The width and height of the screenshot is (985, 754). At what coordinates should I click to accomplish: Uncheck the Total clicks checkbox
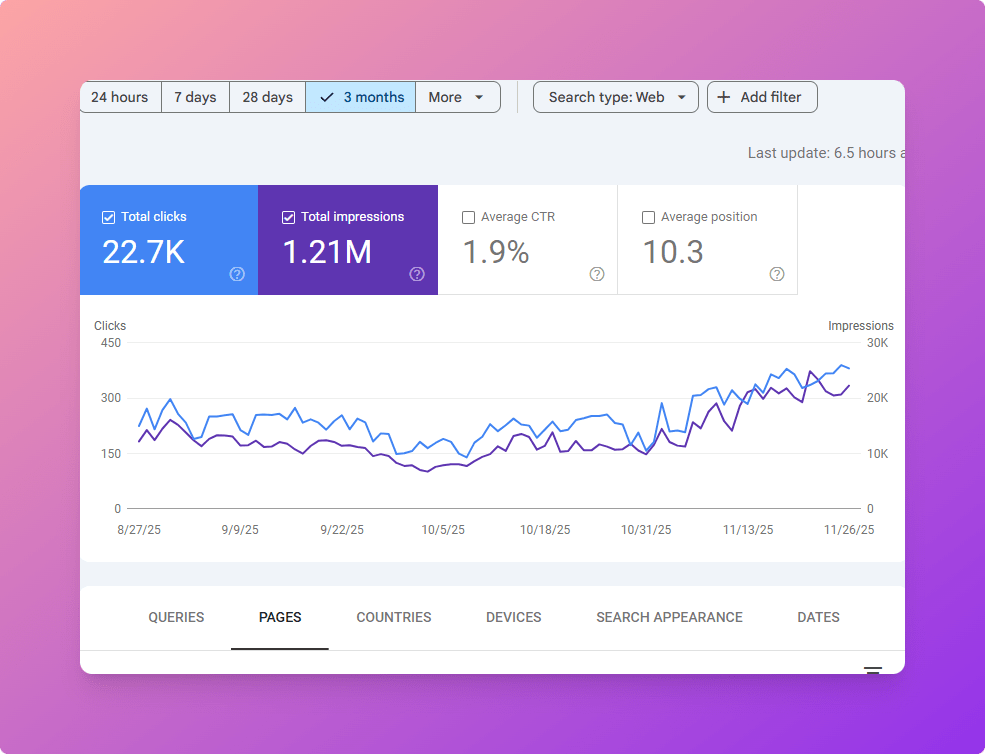(109, 217)
